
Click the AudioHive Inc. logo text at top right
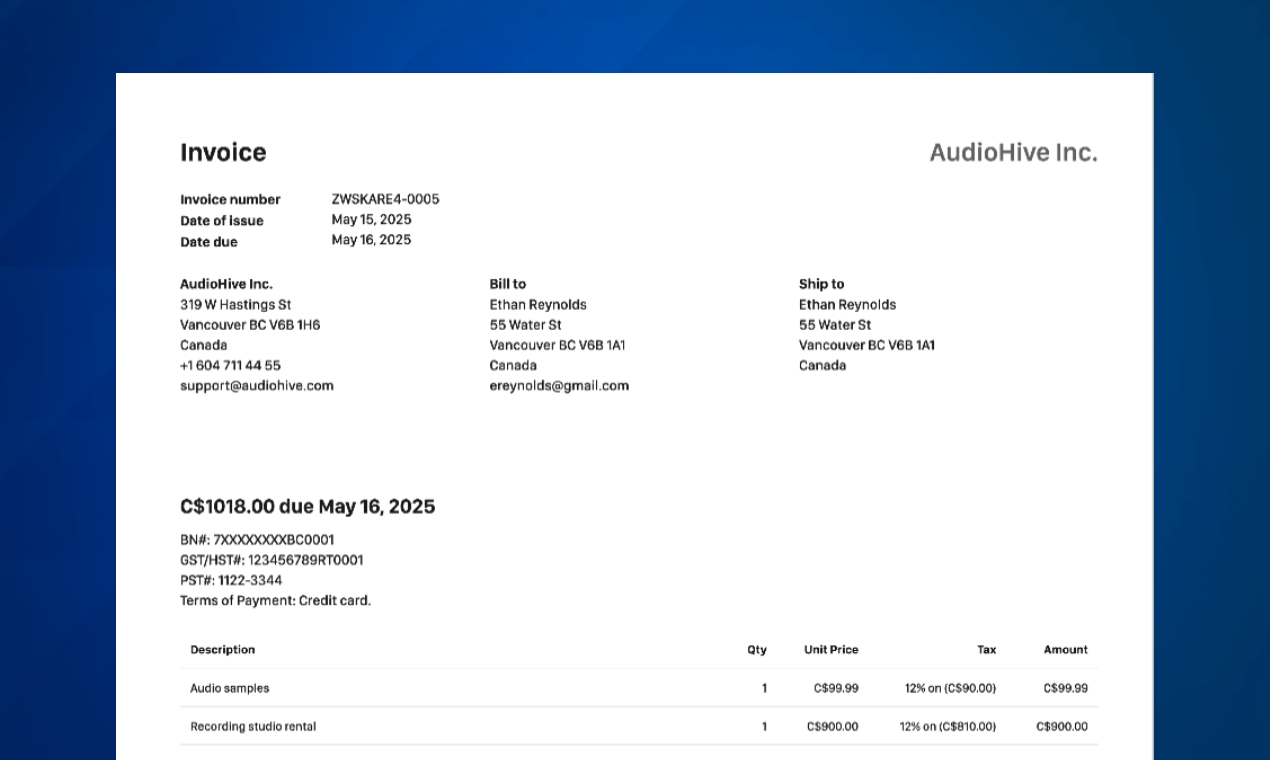point(1013,152)
